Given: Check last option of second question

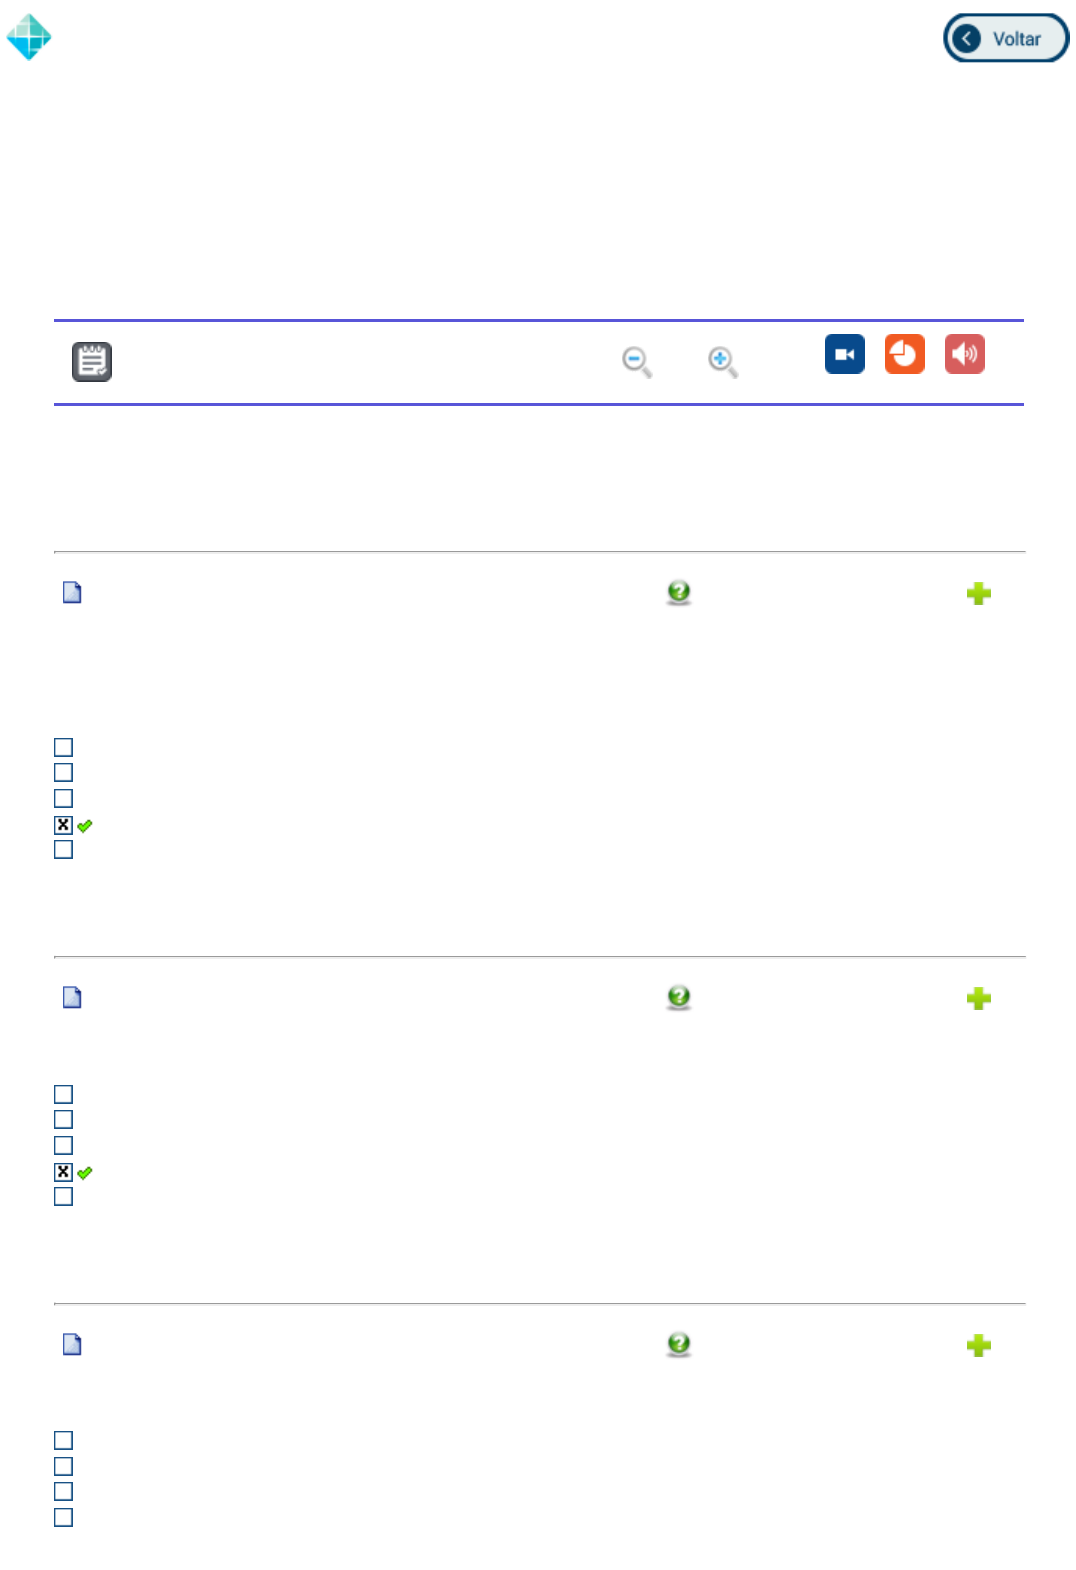Looking at the screenshot, I should [x=64, y=1197].
